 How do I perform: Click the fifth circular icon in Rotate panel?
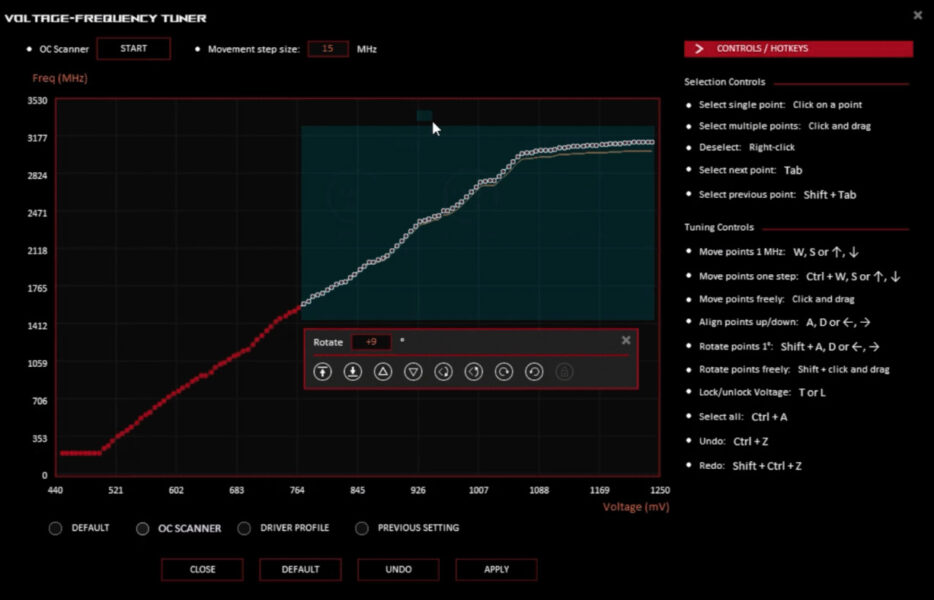(443, 371)
